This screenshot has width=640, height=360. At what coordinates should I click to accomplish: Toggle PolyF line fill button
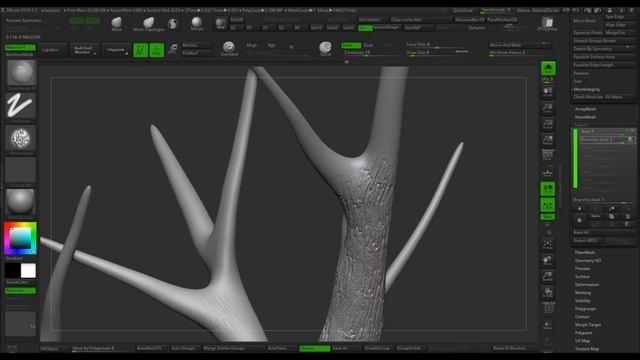pos(548,308)
